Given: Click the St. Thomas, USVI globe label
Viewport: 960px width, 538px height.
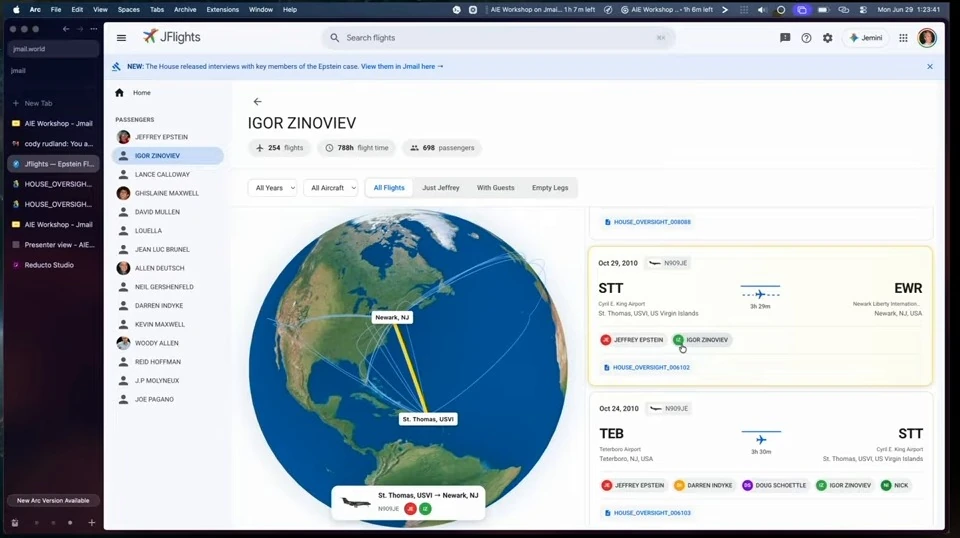Looking at the screenshot, I should tap(428, 419).
